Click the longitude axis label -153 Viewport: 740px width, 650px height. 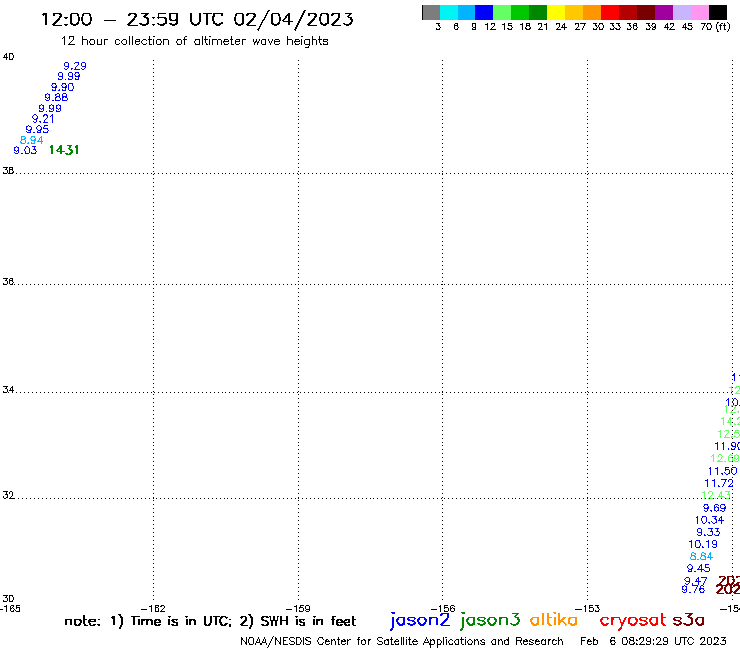[x=588, y=609]
